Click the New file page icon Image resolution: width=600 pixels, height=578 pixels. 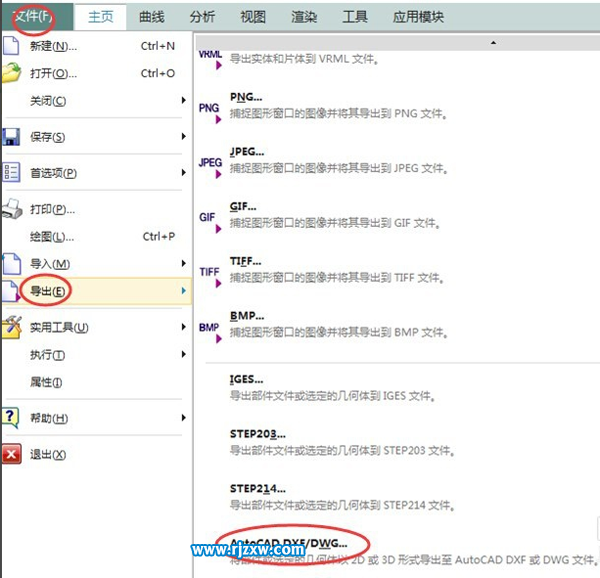click(11, 46)
